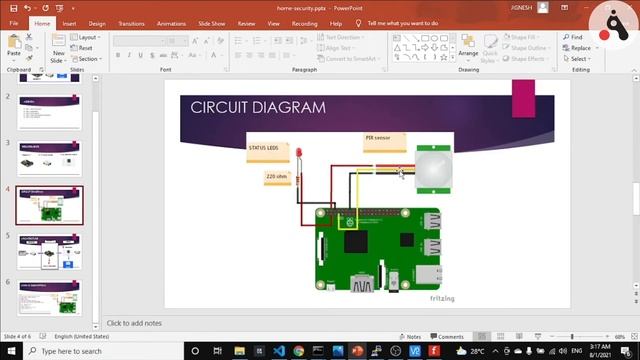
Task: Click the Tell Me lightbulb icon
Action: click(x=358, y=23)
